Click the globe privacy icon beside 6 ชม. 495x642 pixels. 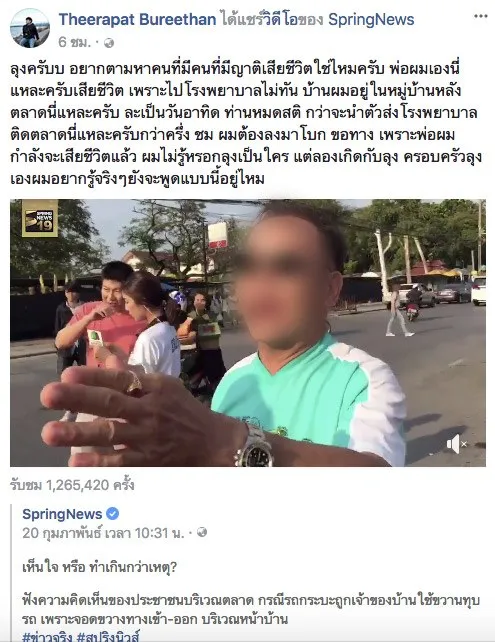point(109,43)
